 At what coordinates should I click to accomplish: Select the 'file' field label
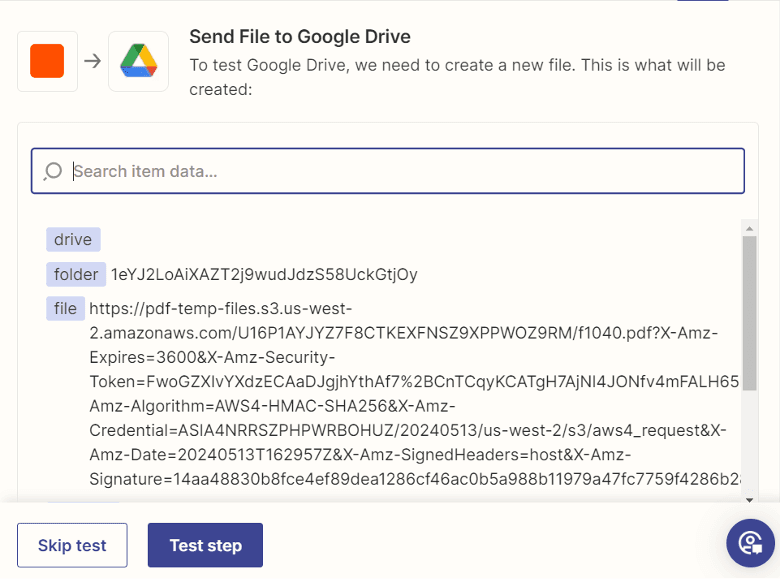(x=65, y=308)
